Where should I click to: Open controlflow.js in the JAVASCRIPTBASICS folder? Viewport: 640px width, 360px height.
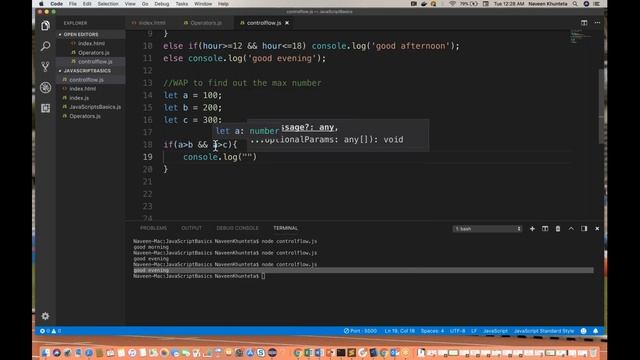(86, 80)
